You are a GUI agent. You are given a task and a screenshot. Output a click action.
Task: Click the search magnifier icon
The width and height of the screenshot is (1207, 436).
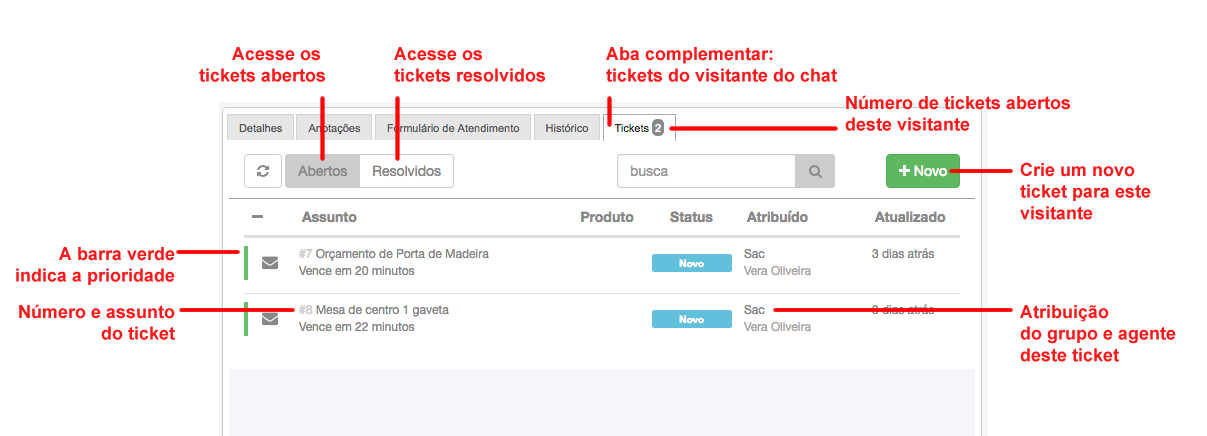point(815,171)
